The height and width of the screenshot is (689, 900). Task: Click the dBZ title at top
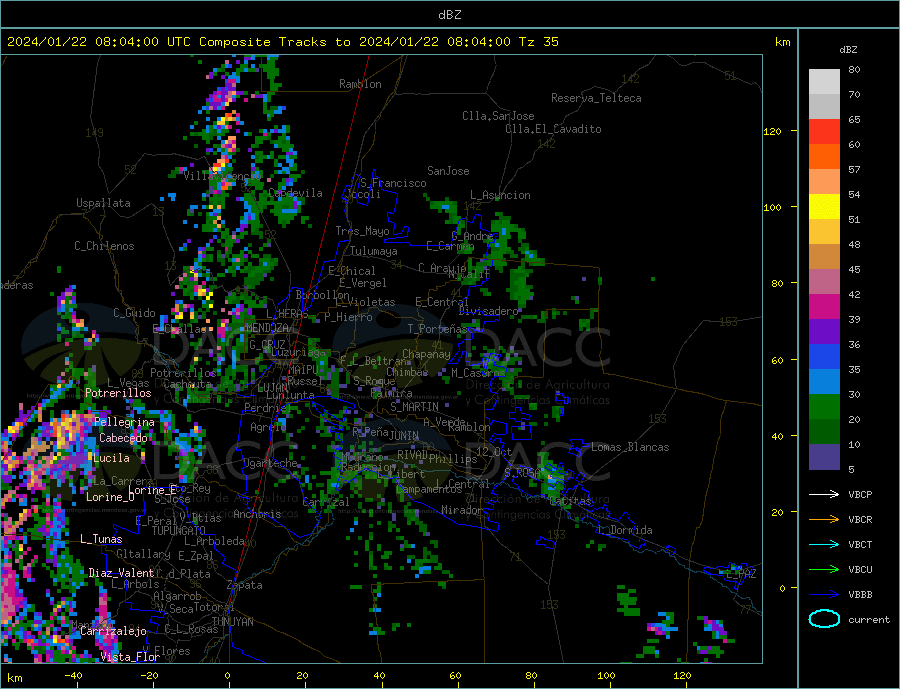pos(449,15)
